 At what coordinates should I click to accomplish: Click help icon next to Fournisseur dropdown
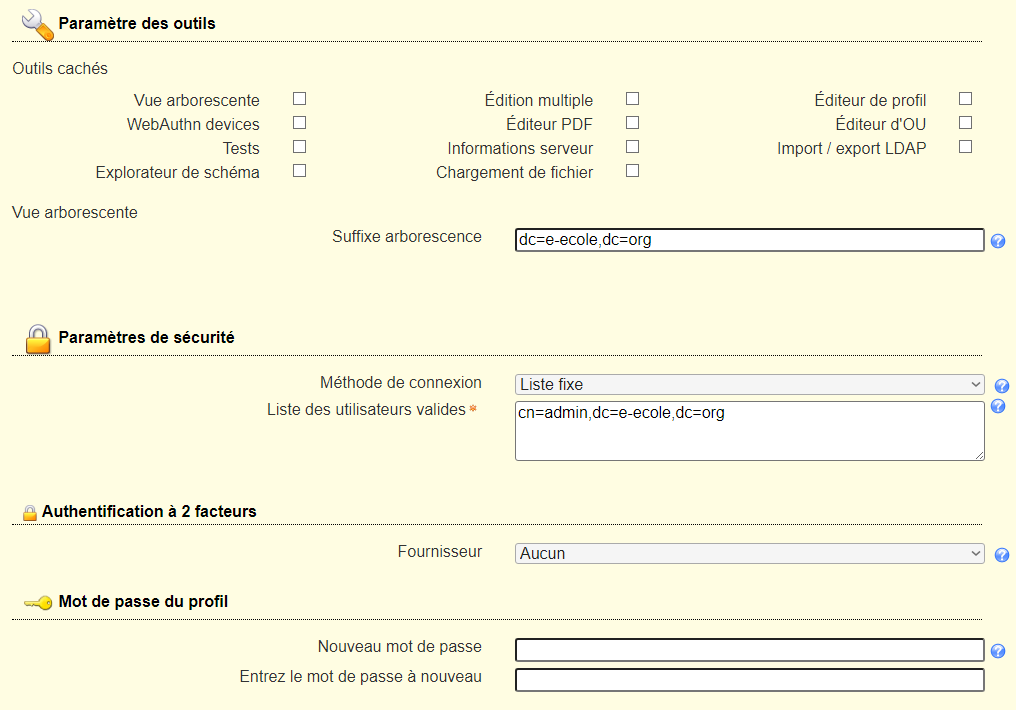(1001, 555)
